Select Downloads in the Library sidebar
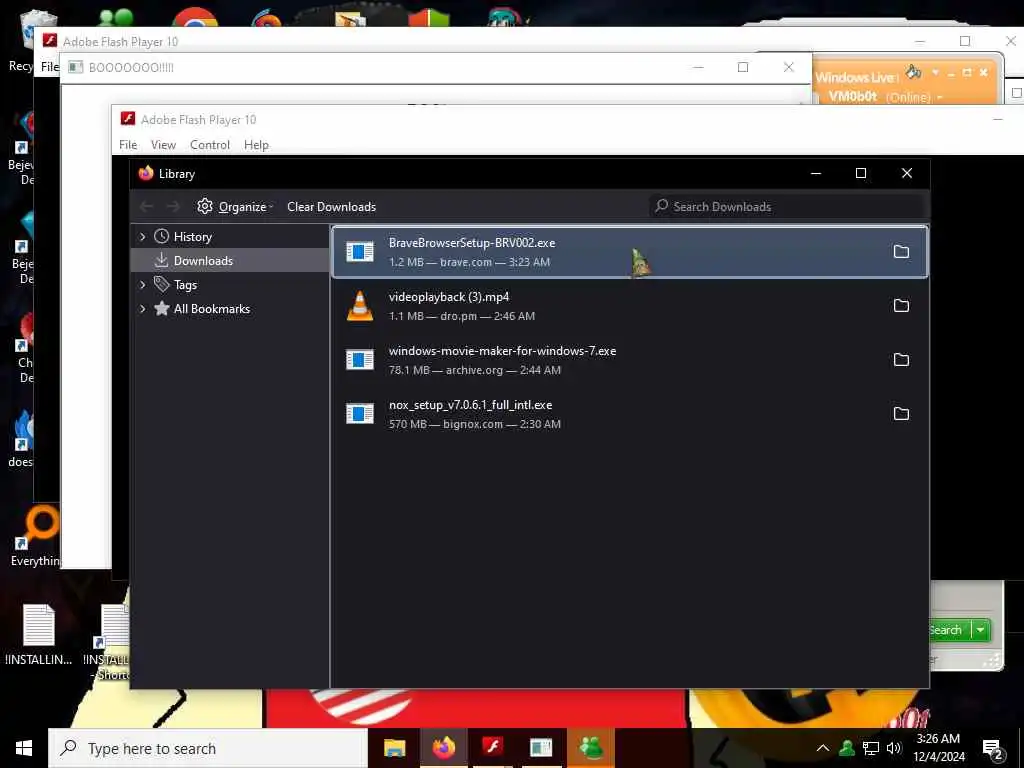The height and width of the screenshot is (768, 1024). pyautogui.click(x=230, y=261)
